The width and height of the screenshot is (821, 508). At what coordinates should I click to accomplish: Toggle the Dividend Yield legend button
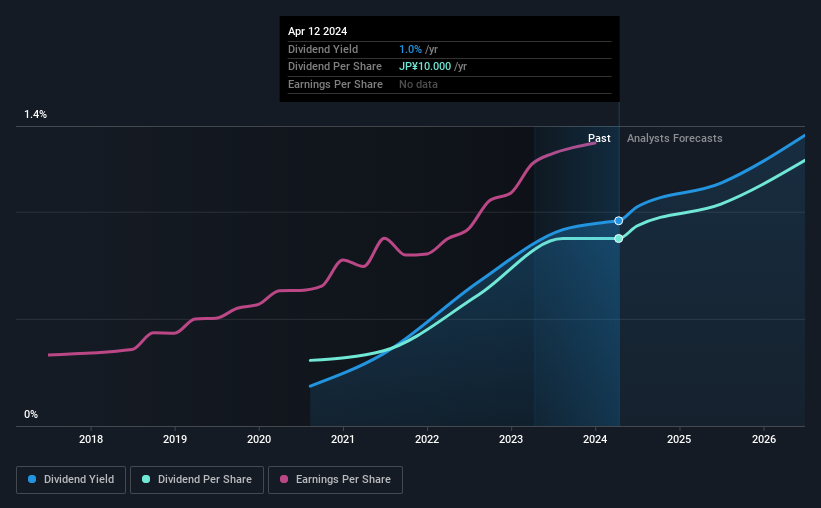point(71,479)
